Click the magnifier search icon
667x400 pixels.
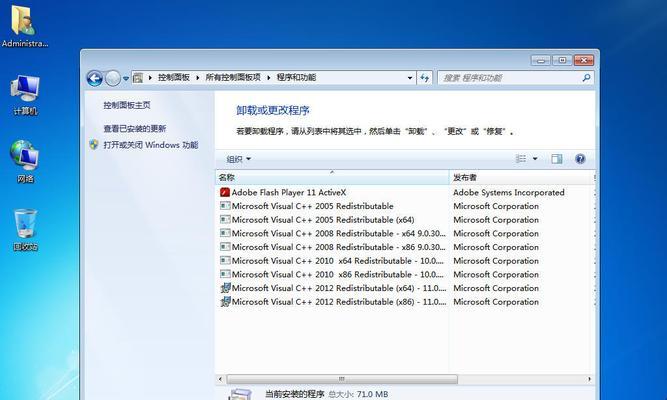pyautogui.click(x=586, y=78)
